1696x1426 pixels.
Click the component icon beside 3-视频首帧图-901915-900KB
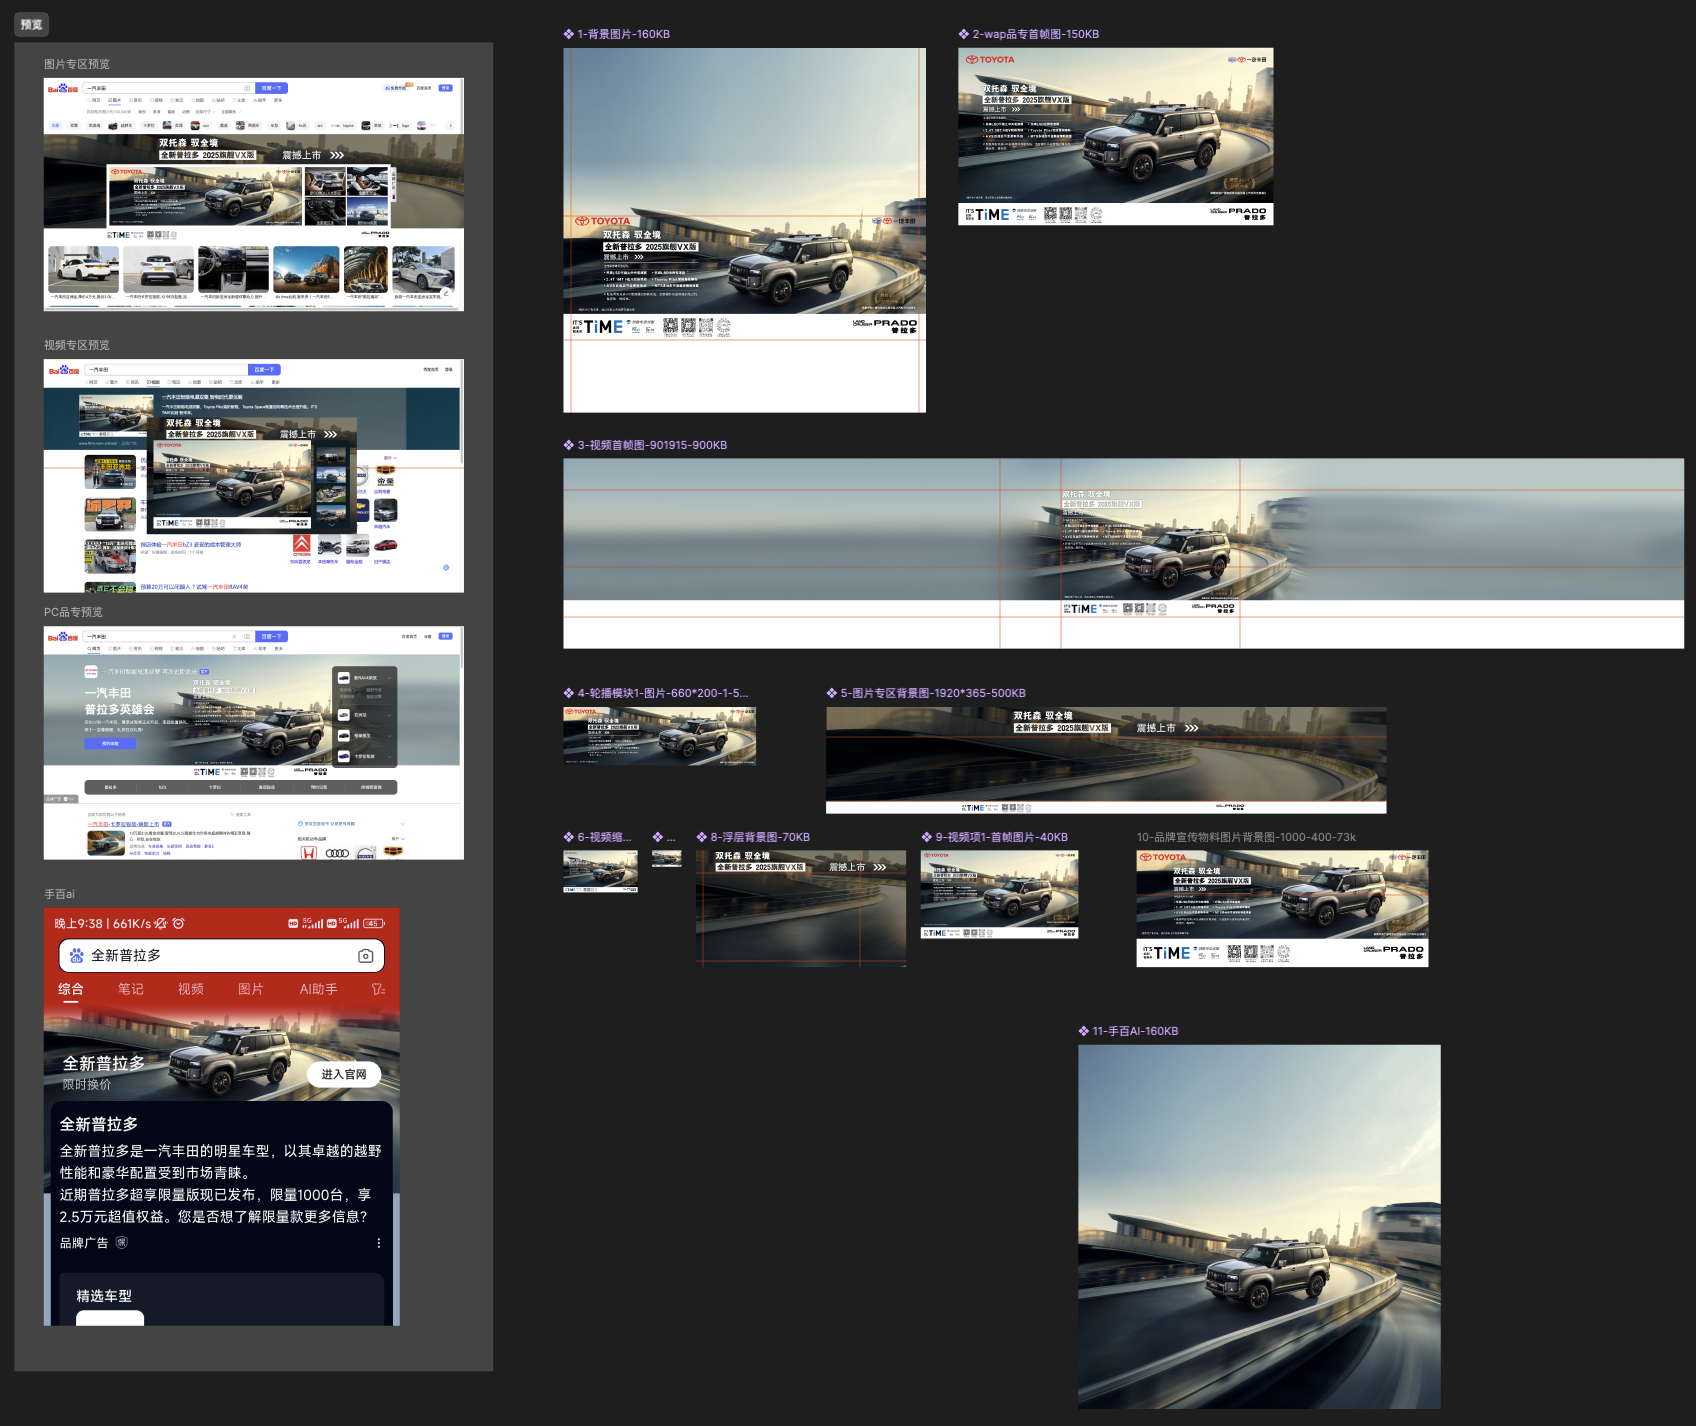569,445
